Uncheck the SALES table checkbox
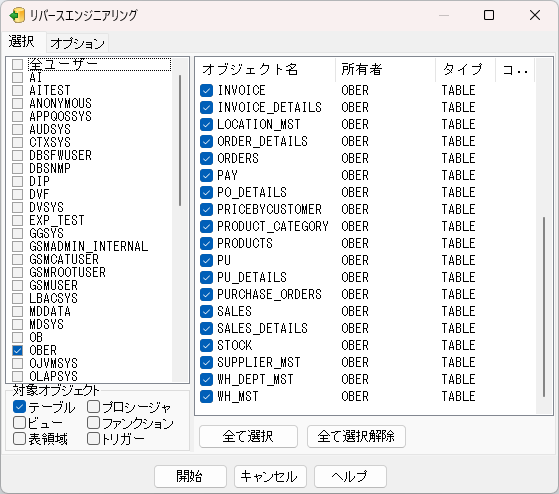This screenshot has width=559, height=494. click(x=206, y=312)
